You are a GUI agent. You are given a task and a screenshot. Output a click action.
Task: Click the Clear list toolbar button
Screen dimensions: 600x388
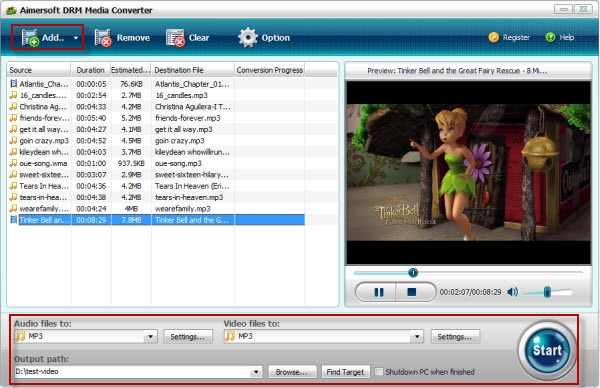[188, 37]
